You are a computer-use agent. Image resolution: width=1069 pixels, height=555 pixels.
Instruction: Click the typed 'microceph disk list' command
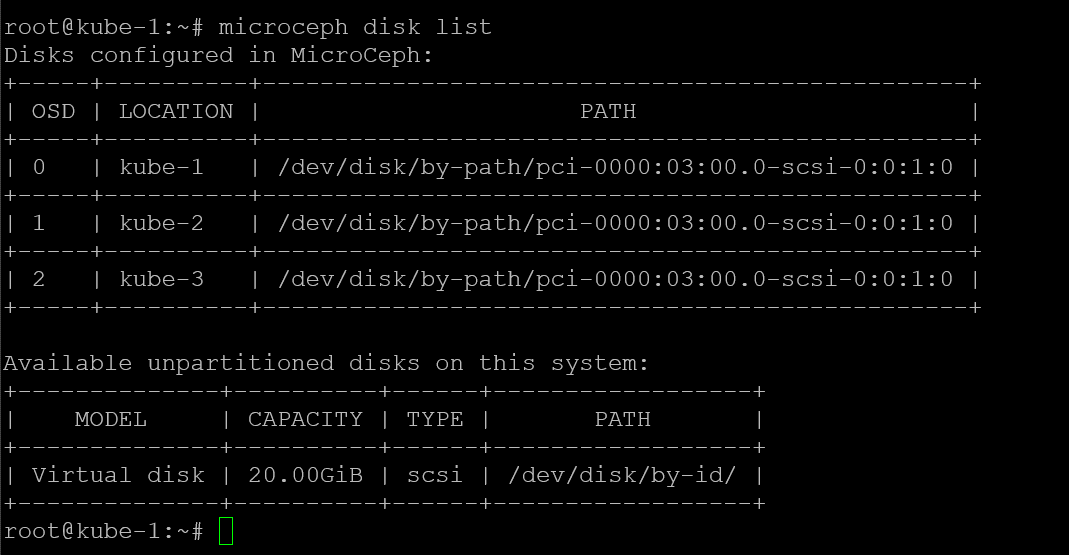[354, 27]
